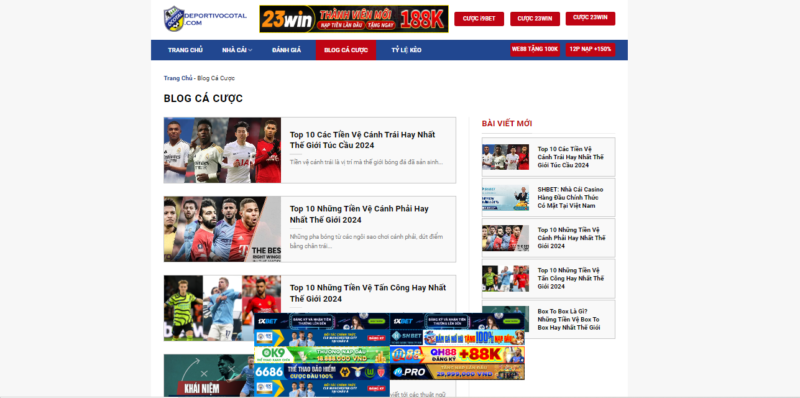Open the 23win header banner ad
Viewport: 800px width, 398px height.
click(x=354, y=19)
